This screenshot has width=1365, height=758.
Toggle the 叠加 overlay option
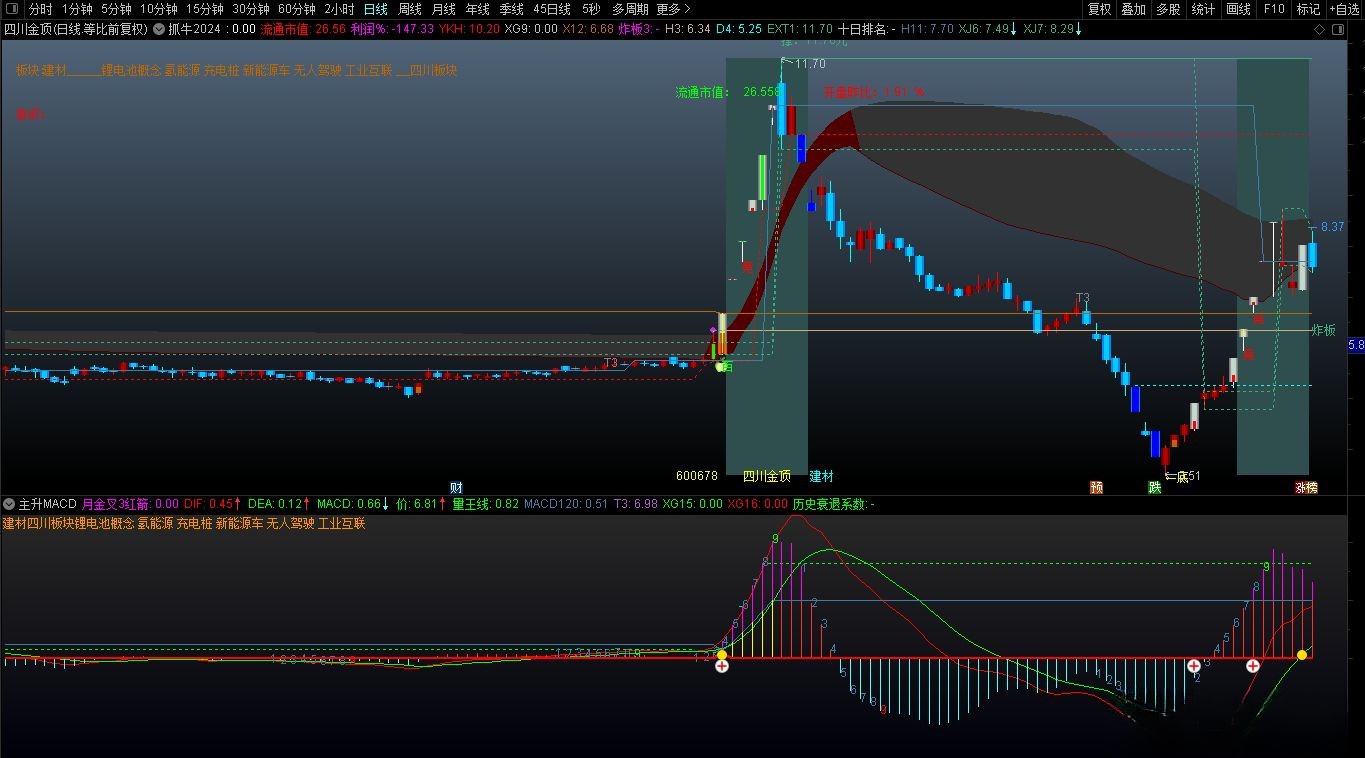[x=1133, y=9]
